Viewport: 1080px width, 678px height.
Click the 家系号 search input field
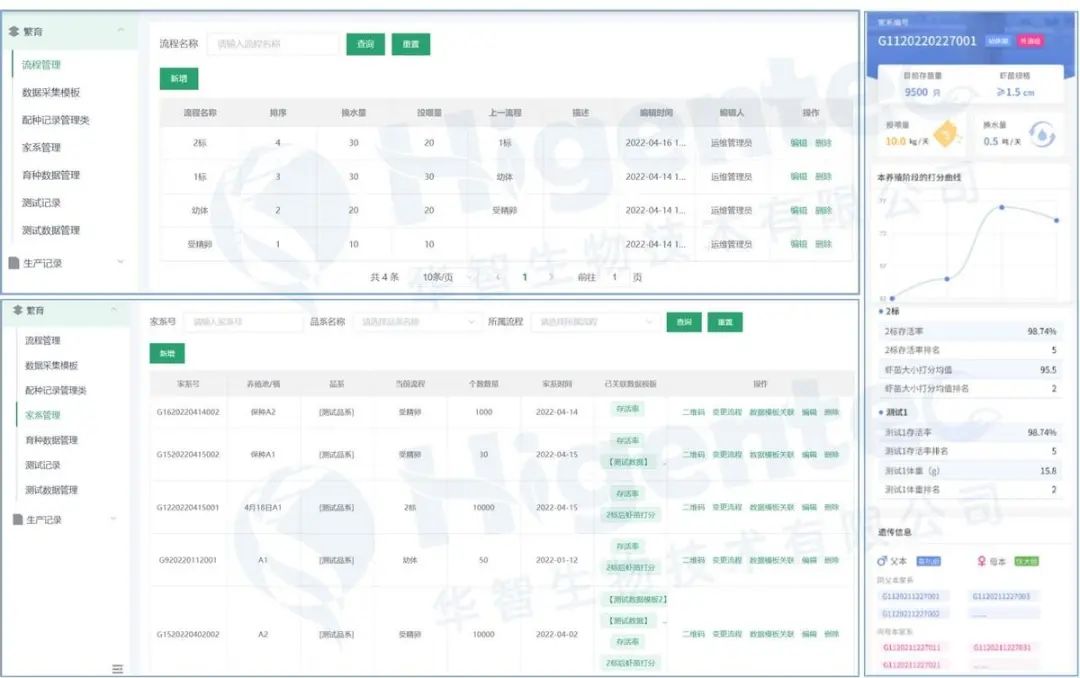[242, 322]
